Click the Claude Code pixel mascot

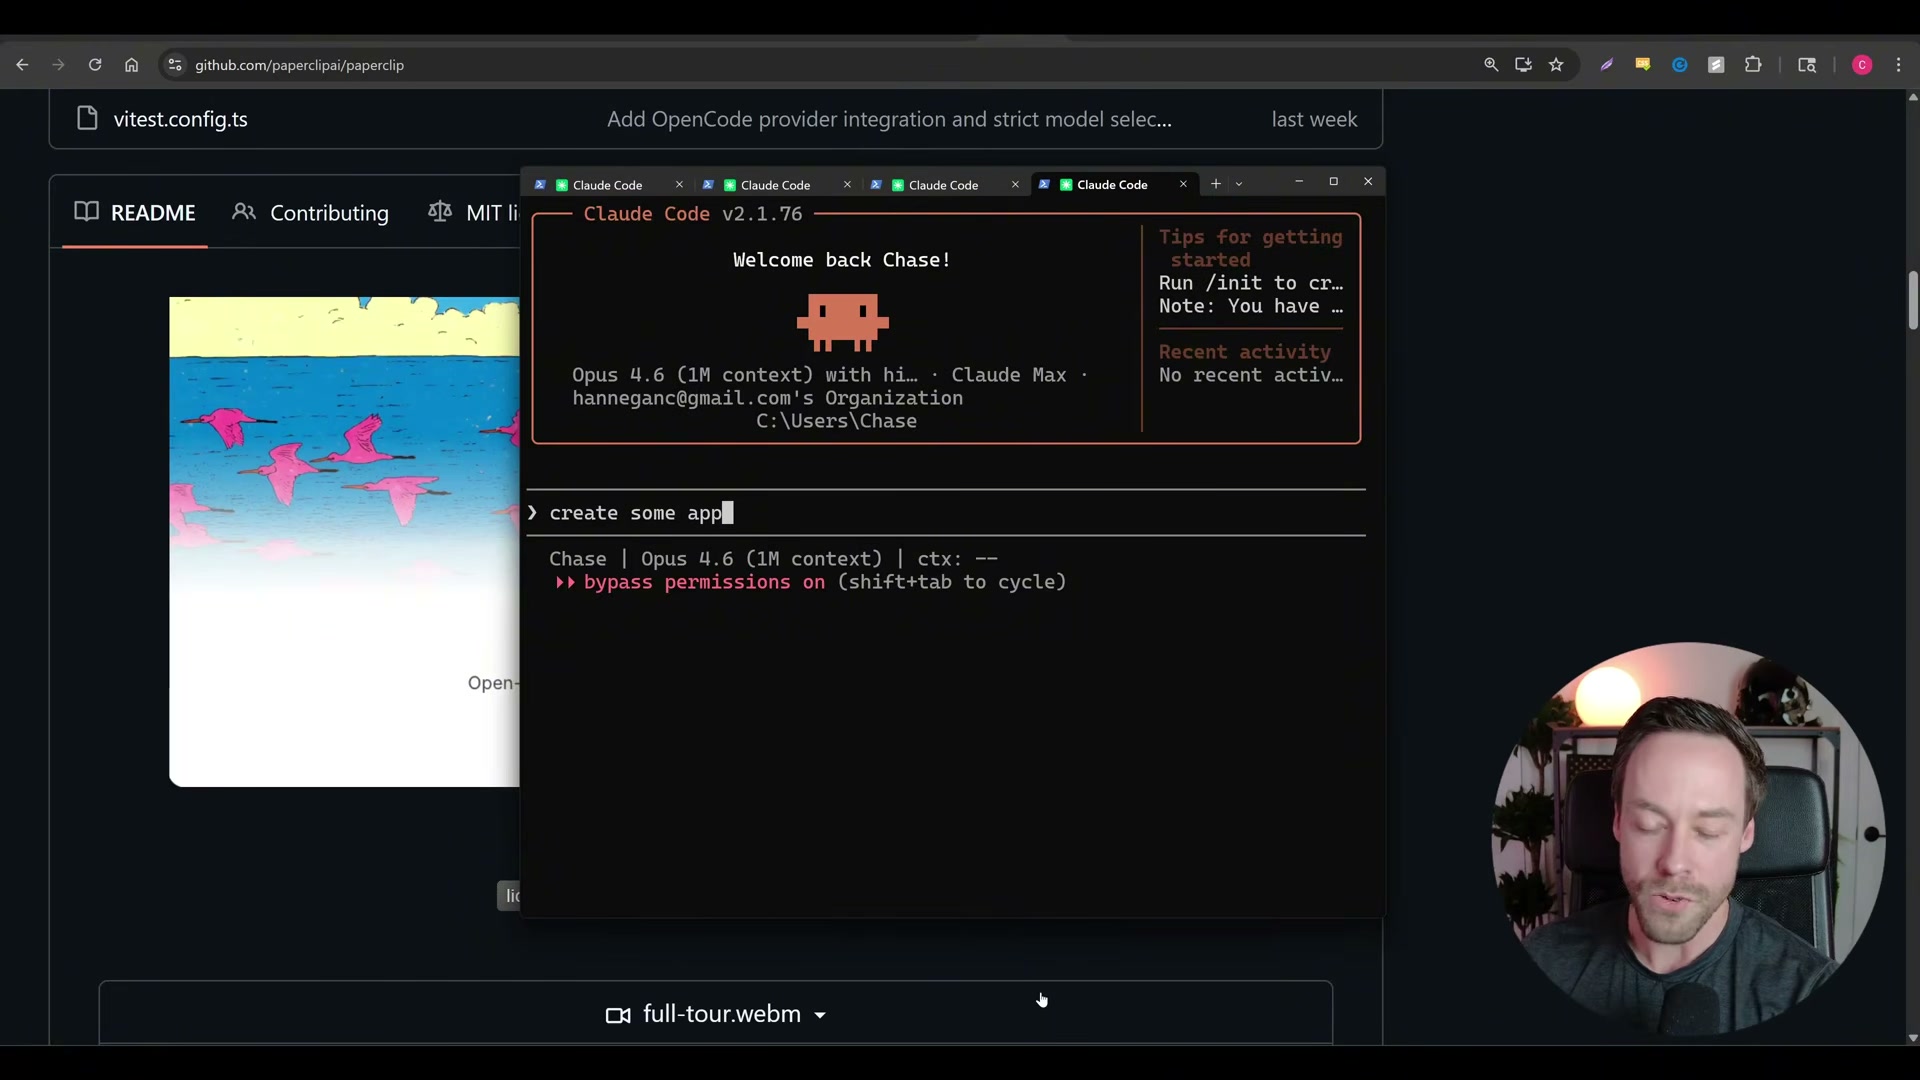(842, 322)
